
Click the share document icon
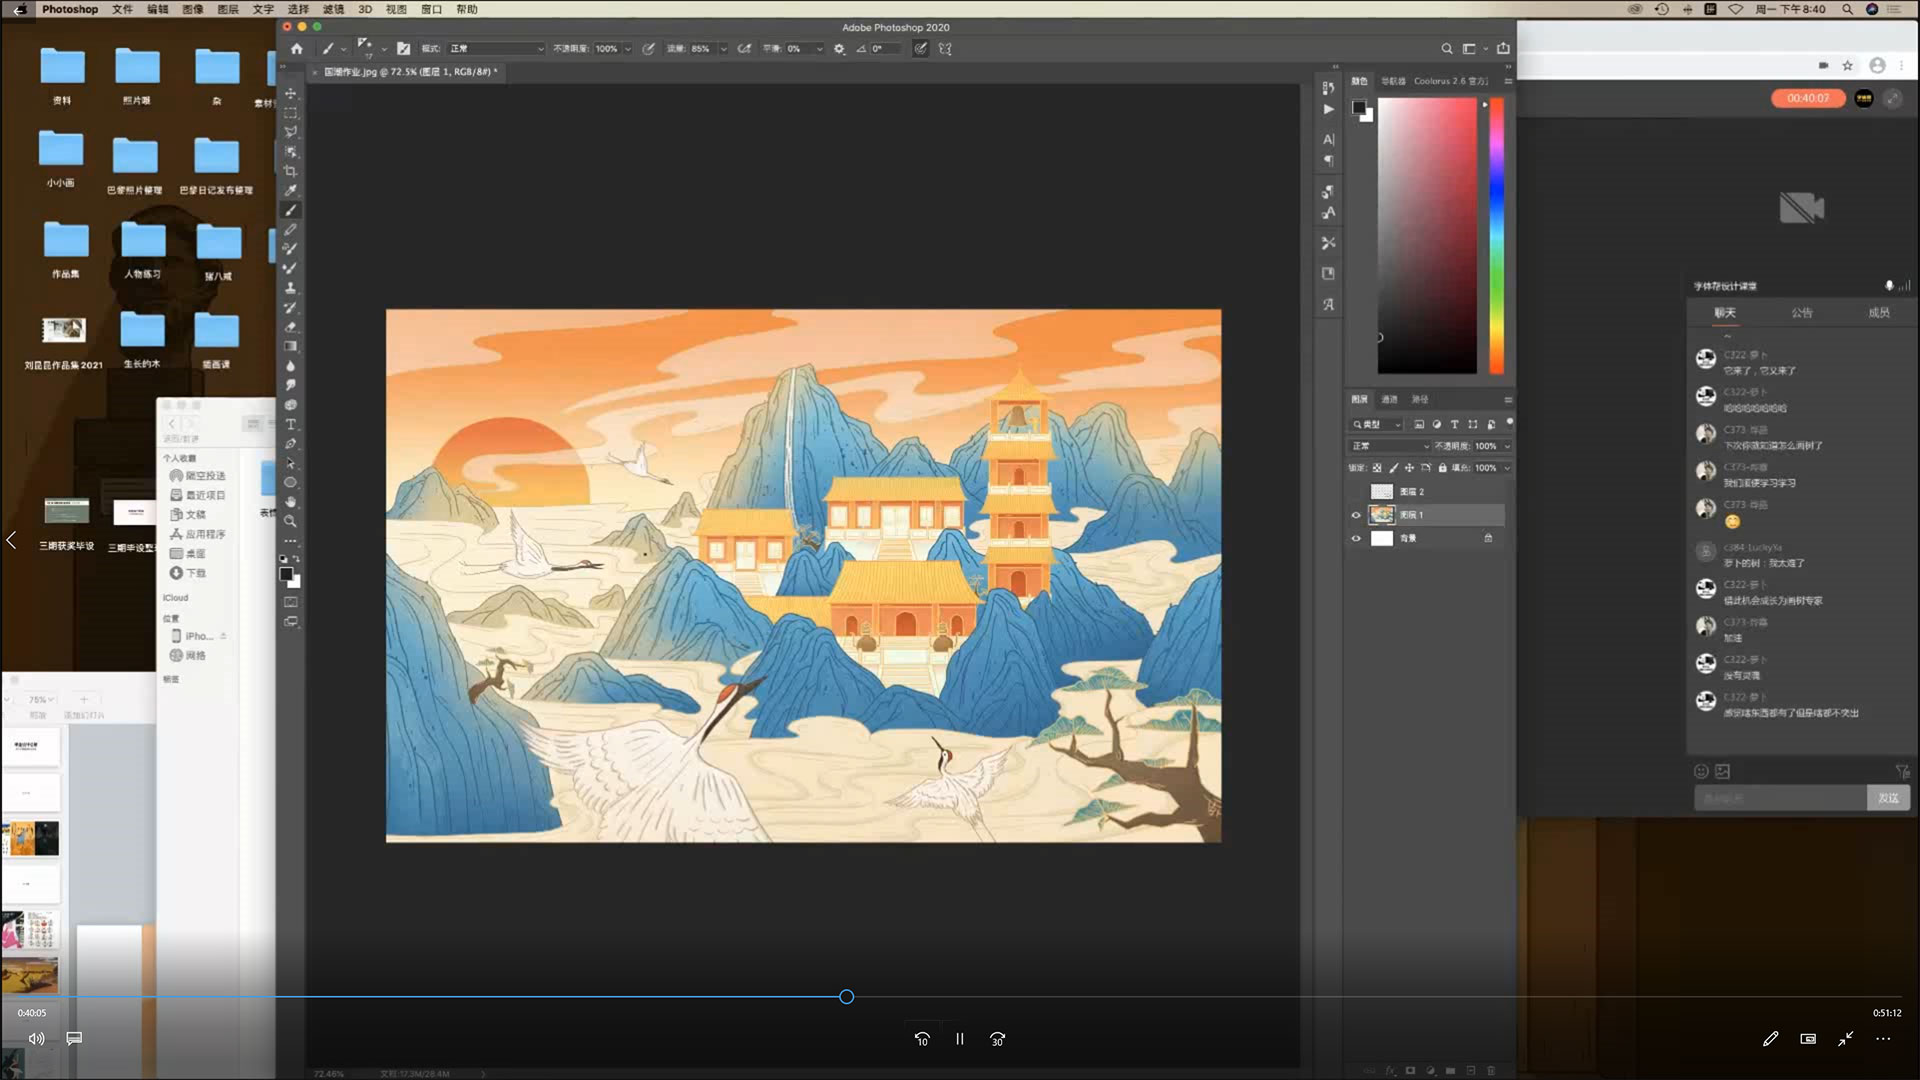pos(1503,48)
